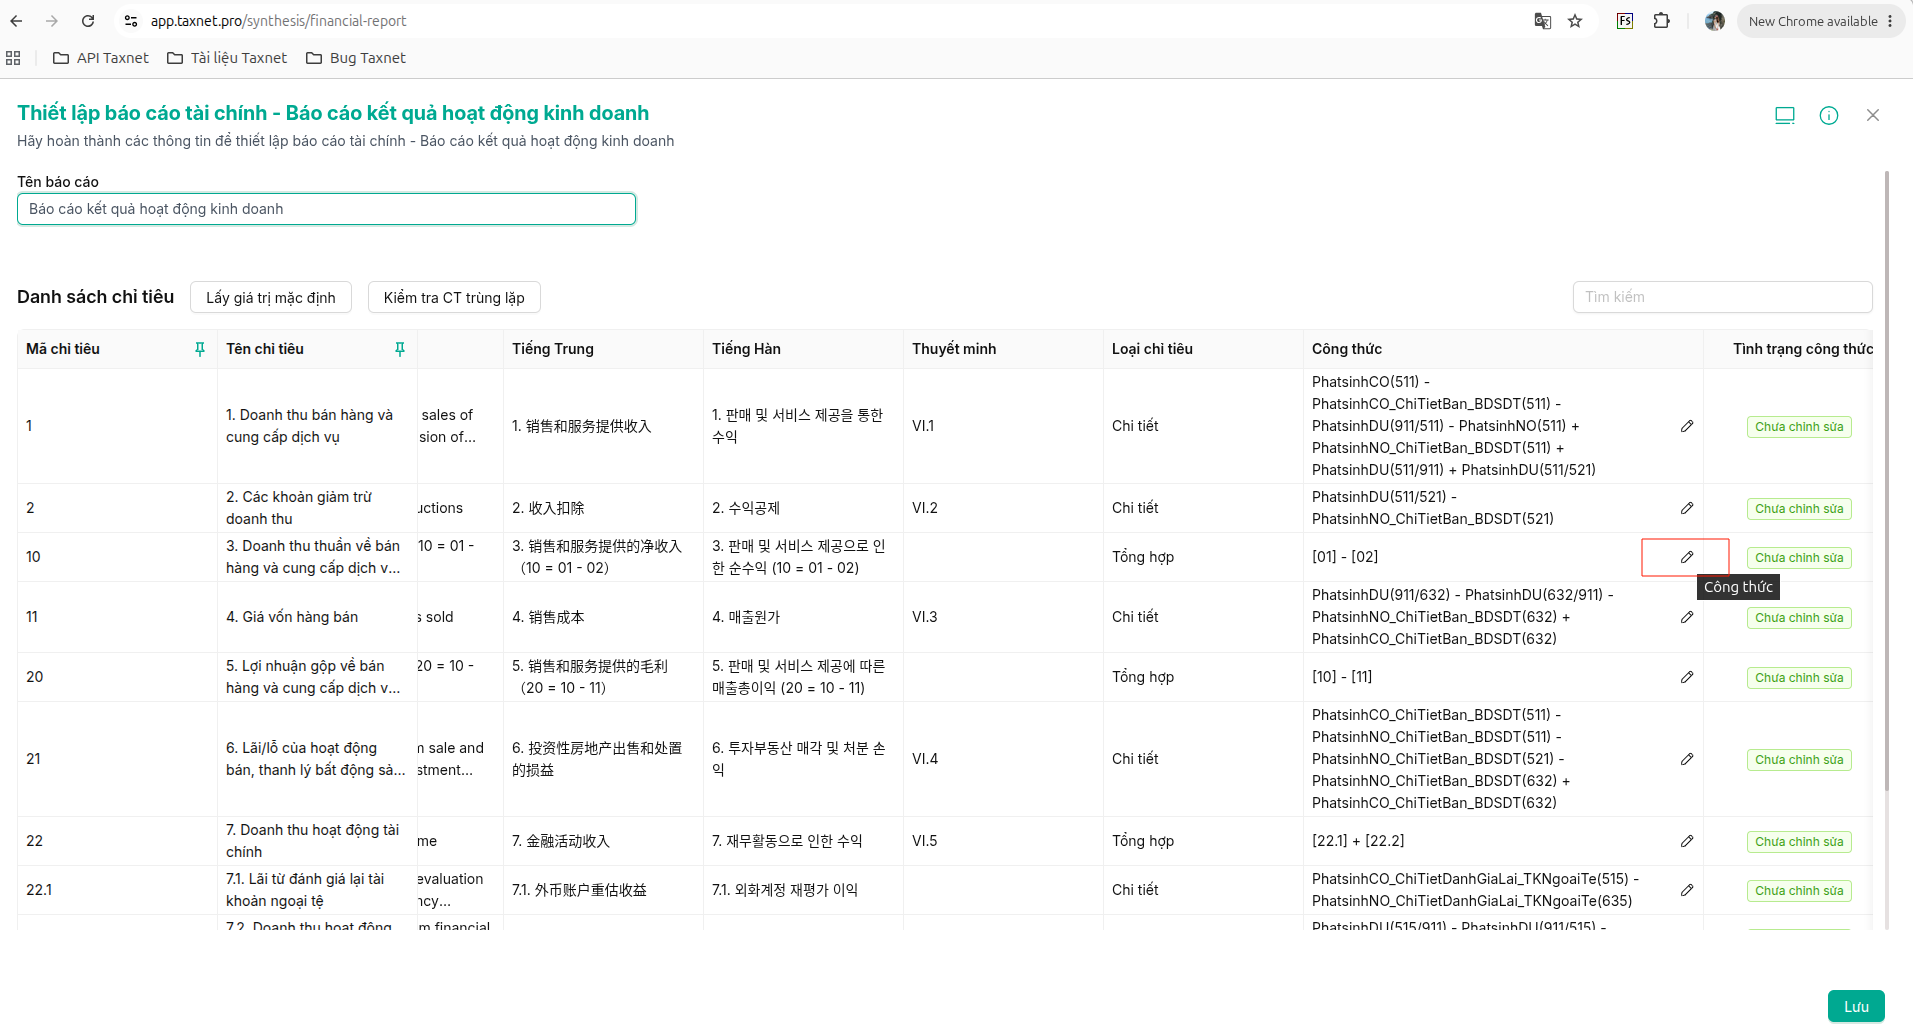Click the Tên báo cáo input field
This screenshot has width=1913, height=1036.
click(x=326, y=209)
